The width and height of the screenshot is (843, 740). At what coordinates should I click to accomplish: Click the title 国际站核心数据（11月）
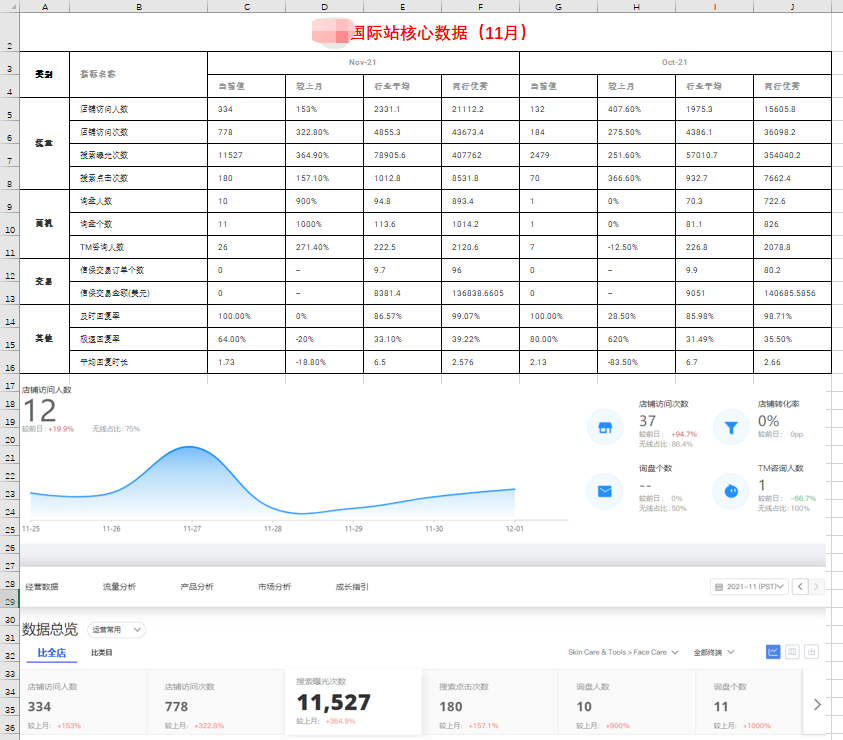pos(439,33)
